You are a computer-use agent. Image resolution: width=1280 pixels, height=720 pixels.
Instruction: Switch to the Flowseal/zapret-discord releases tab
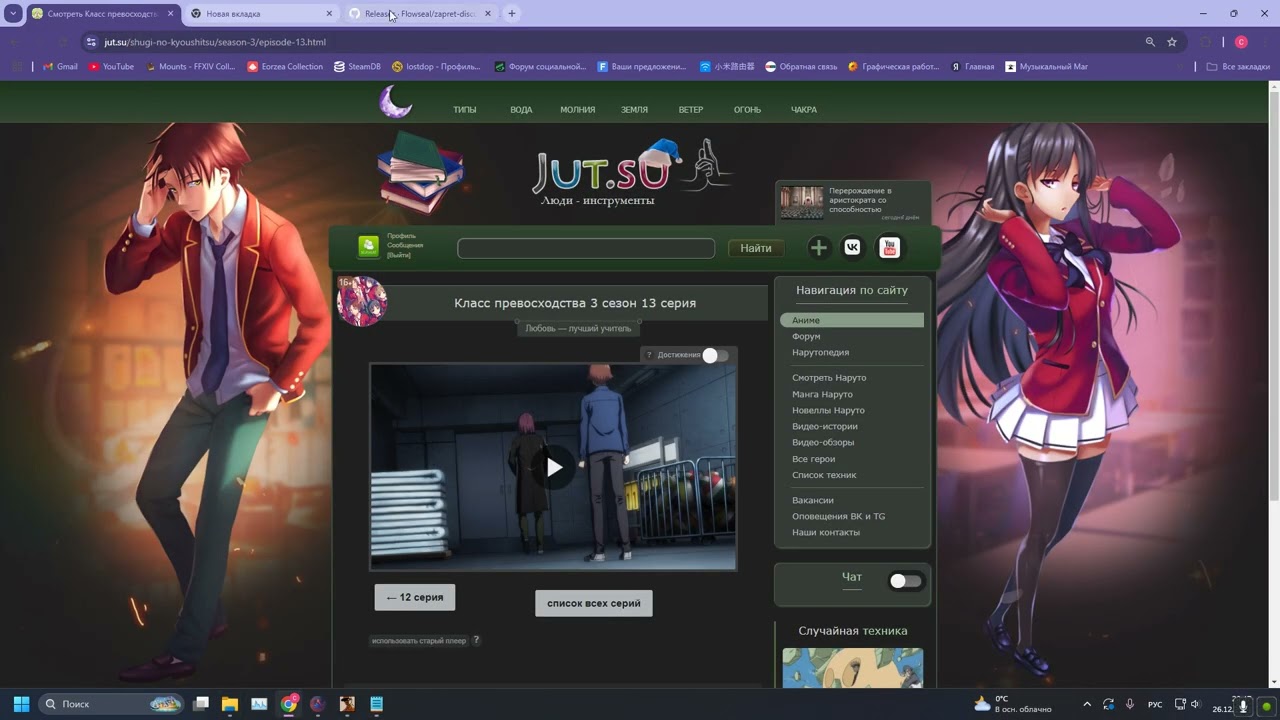point(424,14)
